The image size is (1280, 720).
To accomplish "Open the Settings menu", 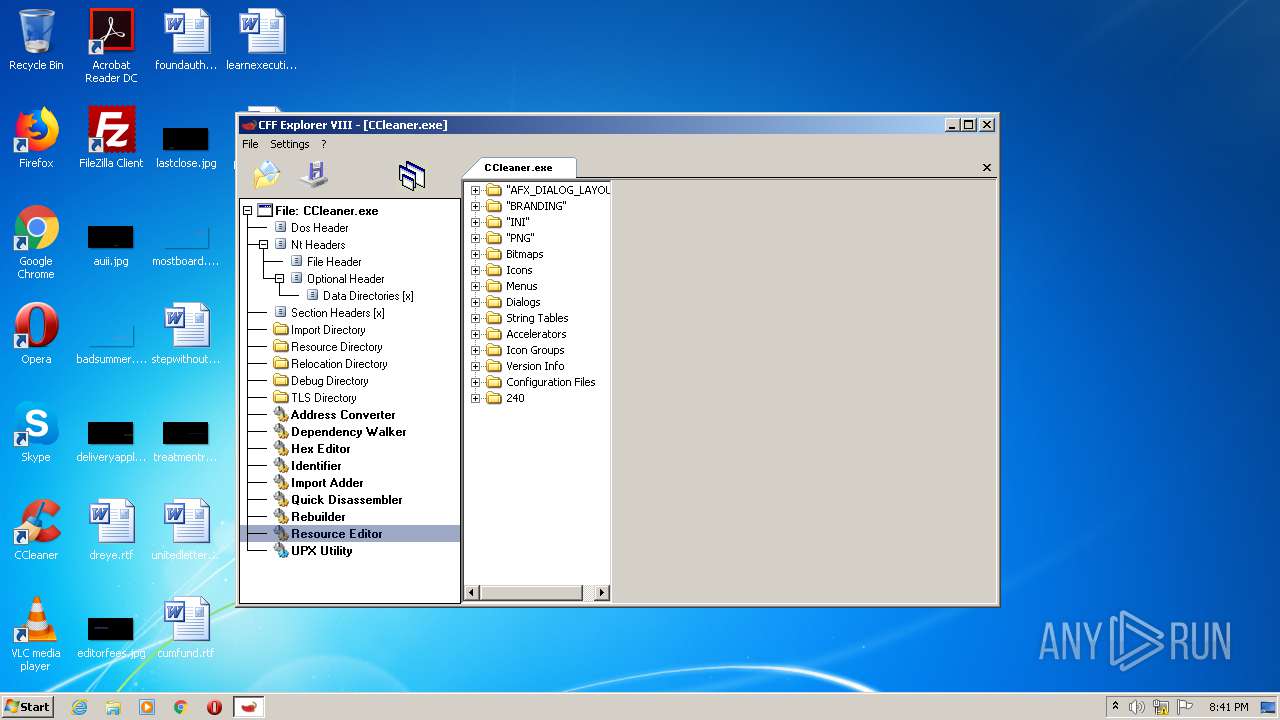I will pyautogui.click(x=290, y=144).
